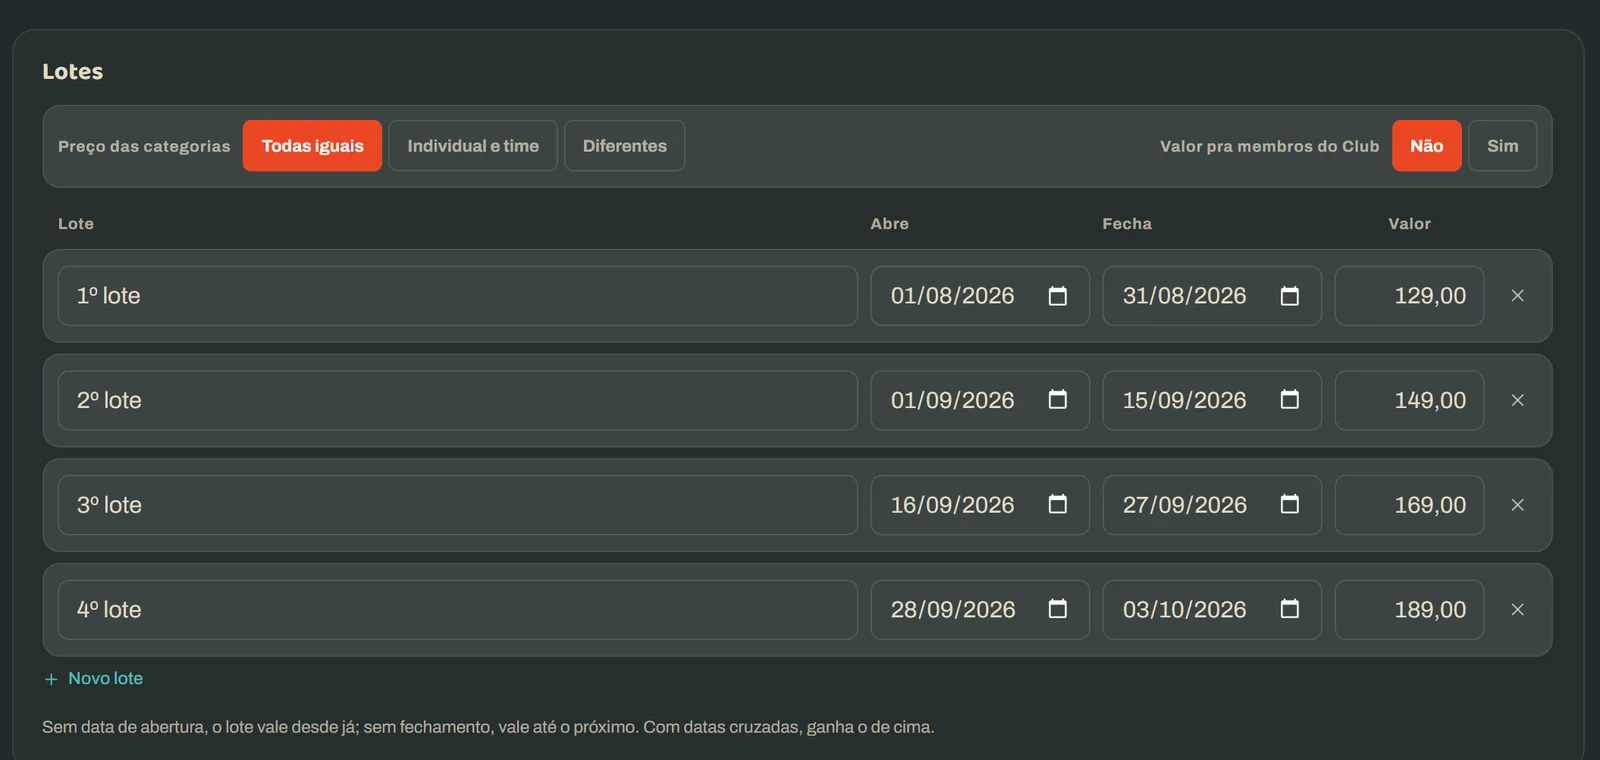Image resolution: width=1600 pixels, height=760 pixels.
Task: Open calendar picker for 2º lote Fecha date
Action: (x=1289, y=400)
